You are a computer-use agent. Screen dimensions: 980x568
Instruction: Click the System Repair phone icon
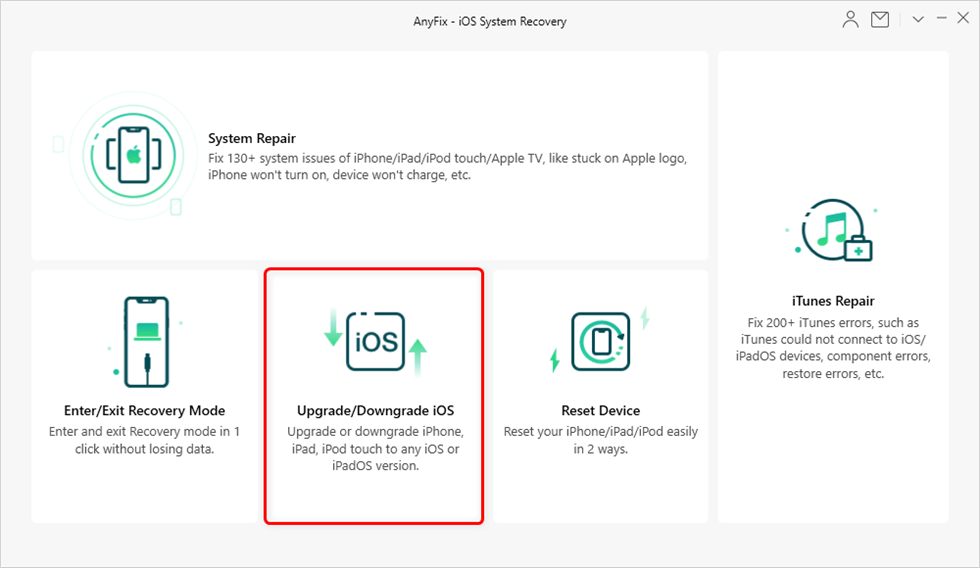tap(131, 155)
